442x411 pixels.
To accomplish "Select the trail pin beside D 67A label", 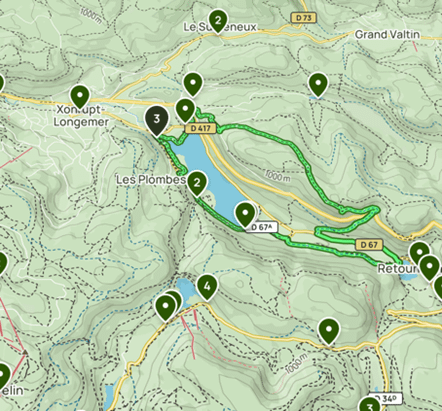I will [x=245, y=214].
